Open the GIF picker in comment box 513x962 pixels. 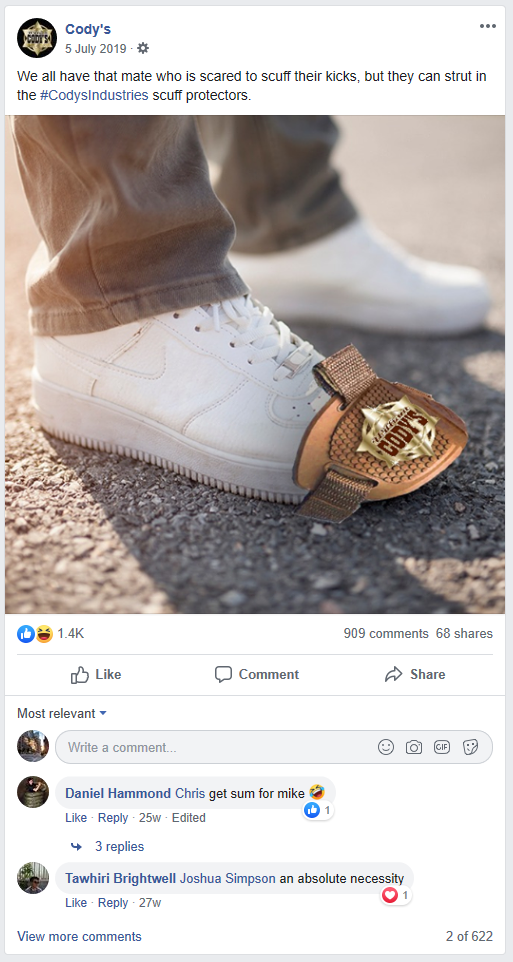tap(442, 747)
